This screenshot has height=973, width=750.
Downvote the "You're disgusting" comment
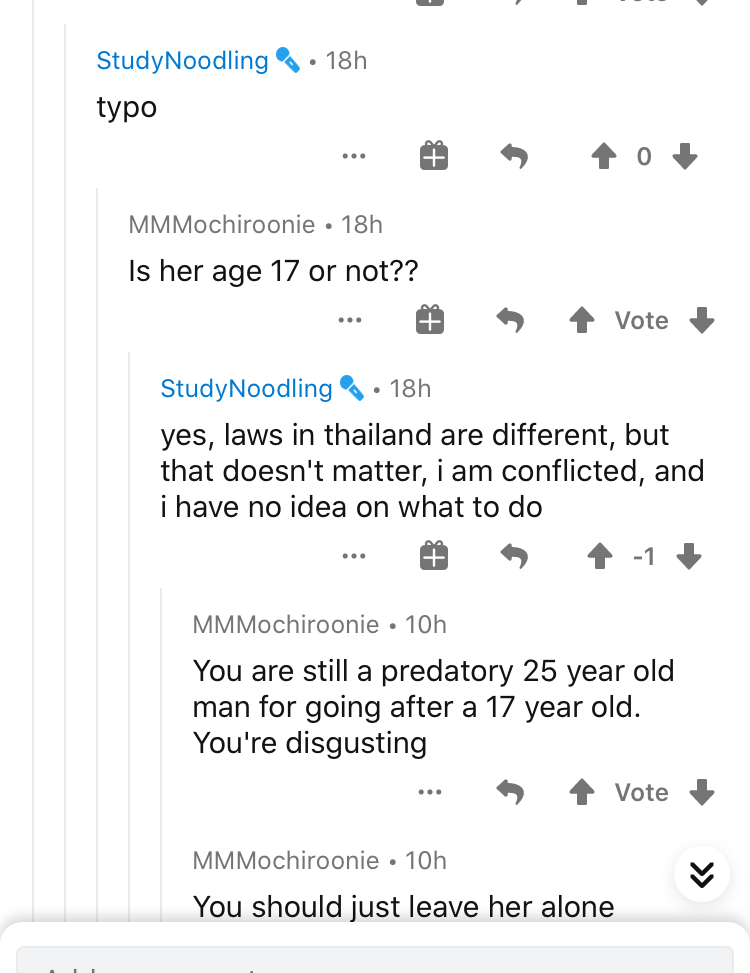pyautogui.click(x=703, y=792)
